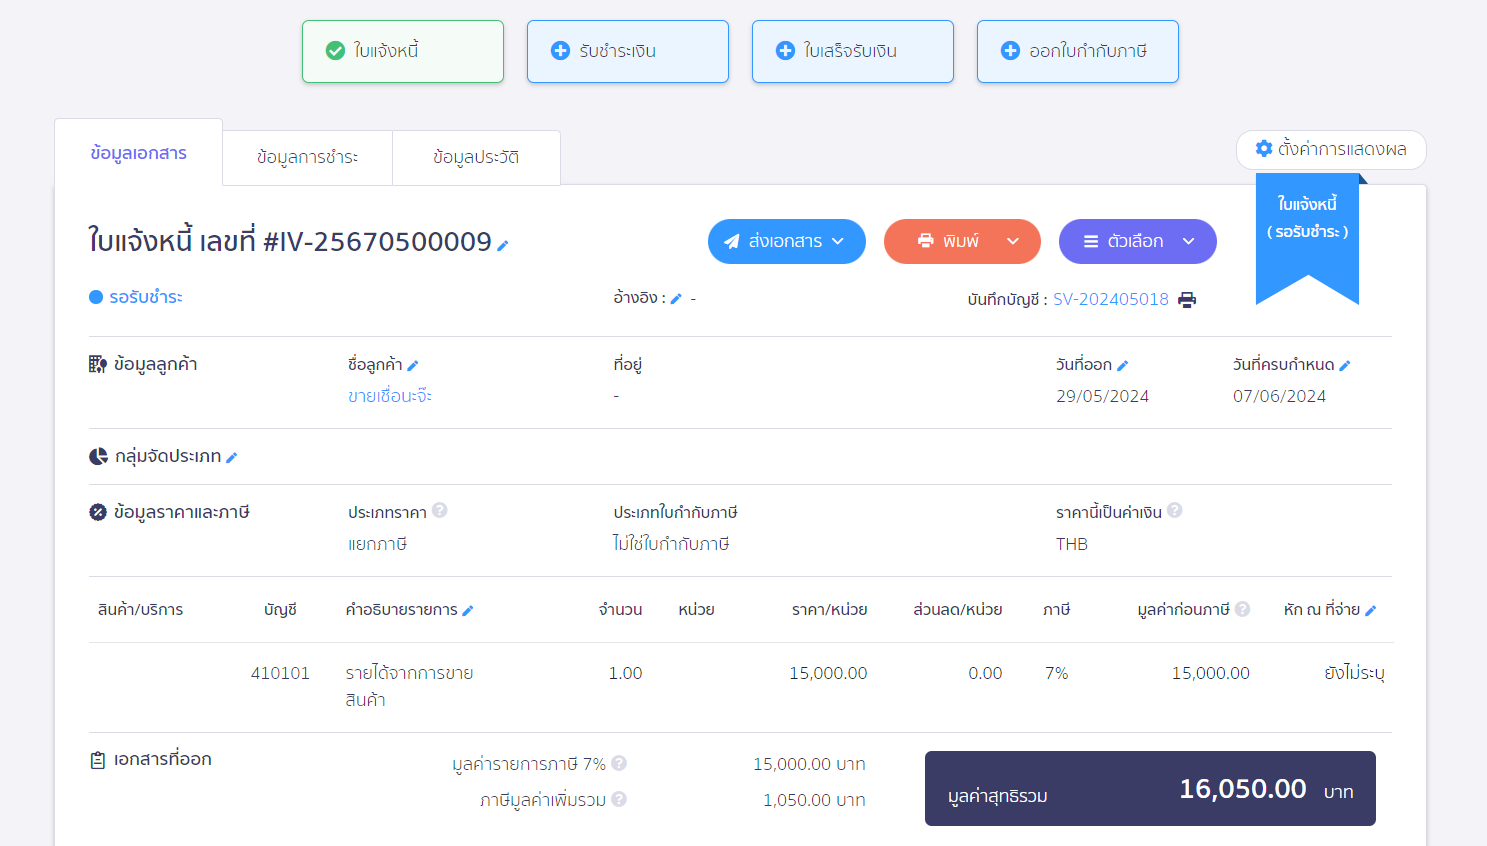Click the ใบเสร็จรับเงิน step button

coord(853,51)
